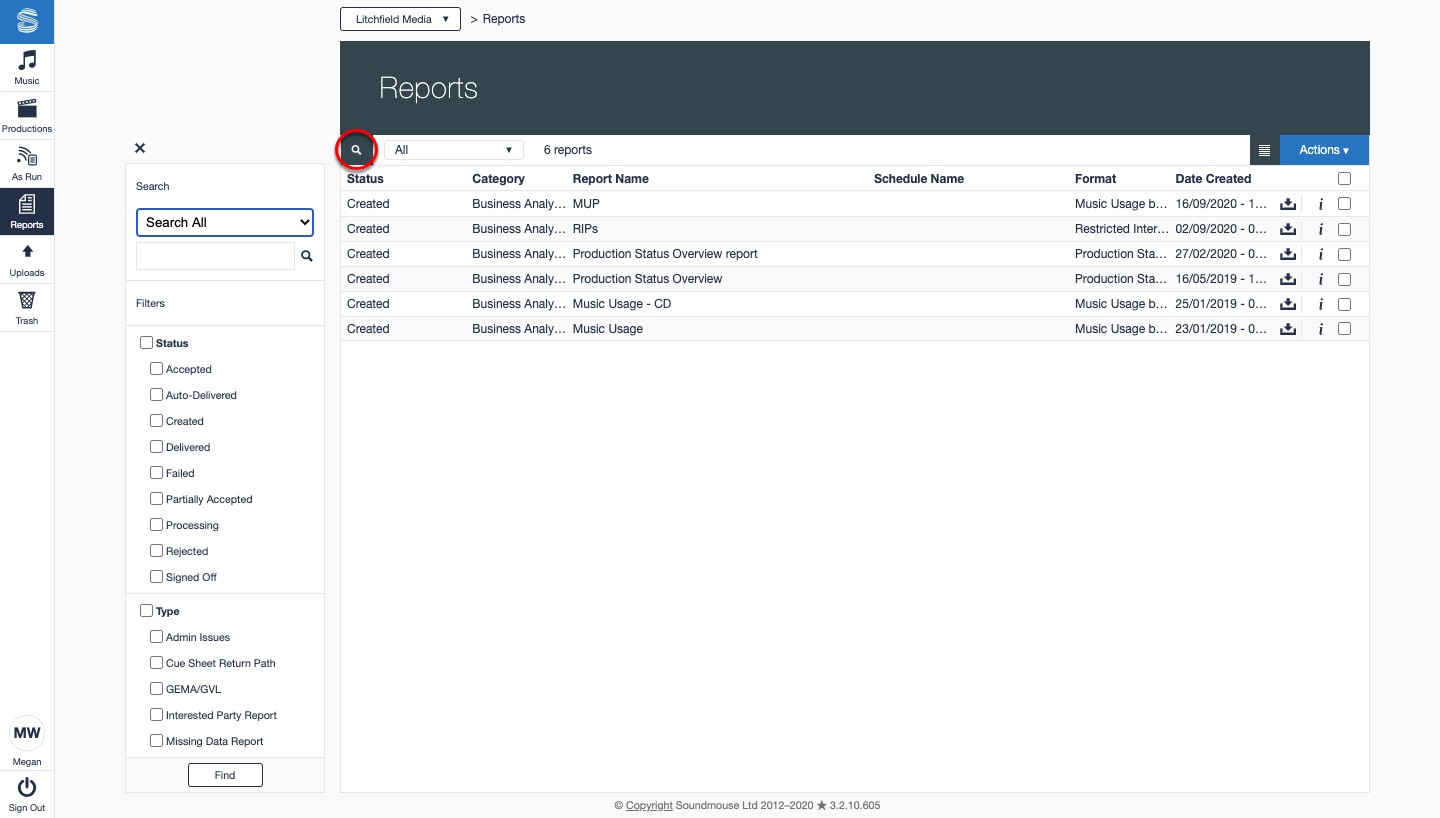Sort by Format column header
The image size is (1440, 818).
1095,179
